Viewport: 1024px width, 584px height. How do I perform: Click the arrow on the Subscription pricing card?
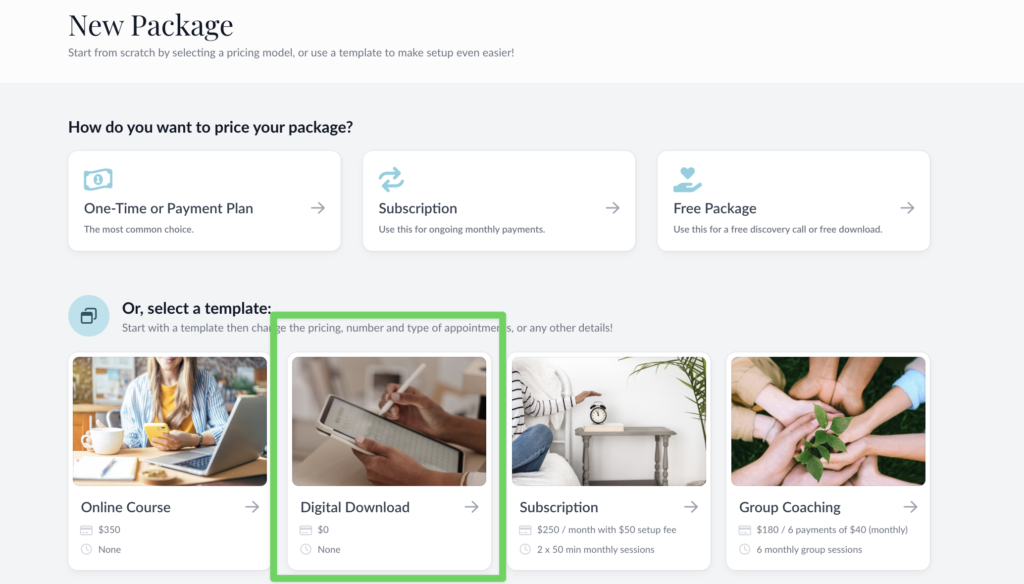pyautogui.click(x=612, y=208)
